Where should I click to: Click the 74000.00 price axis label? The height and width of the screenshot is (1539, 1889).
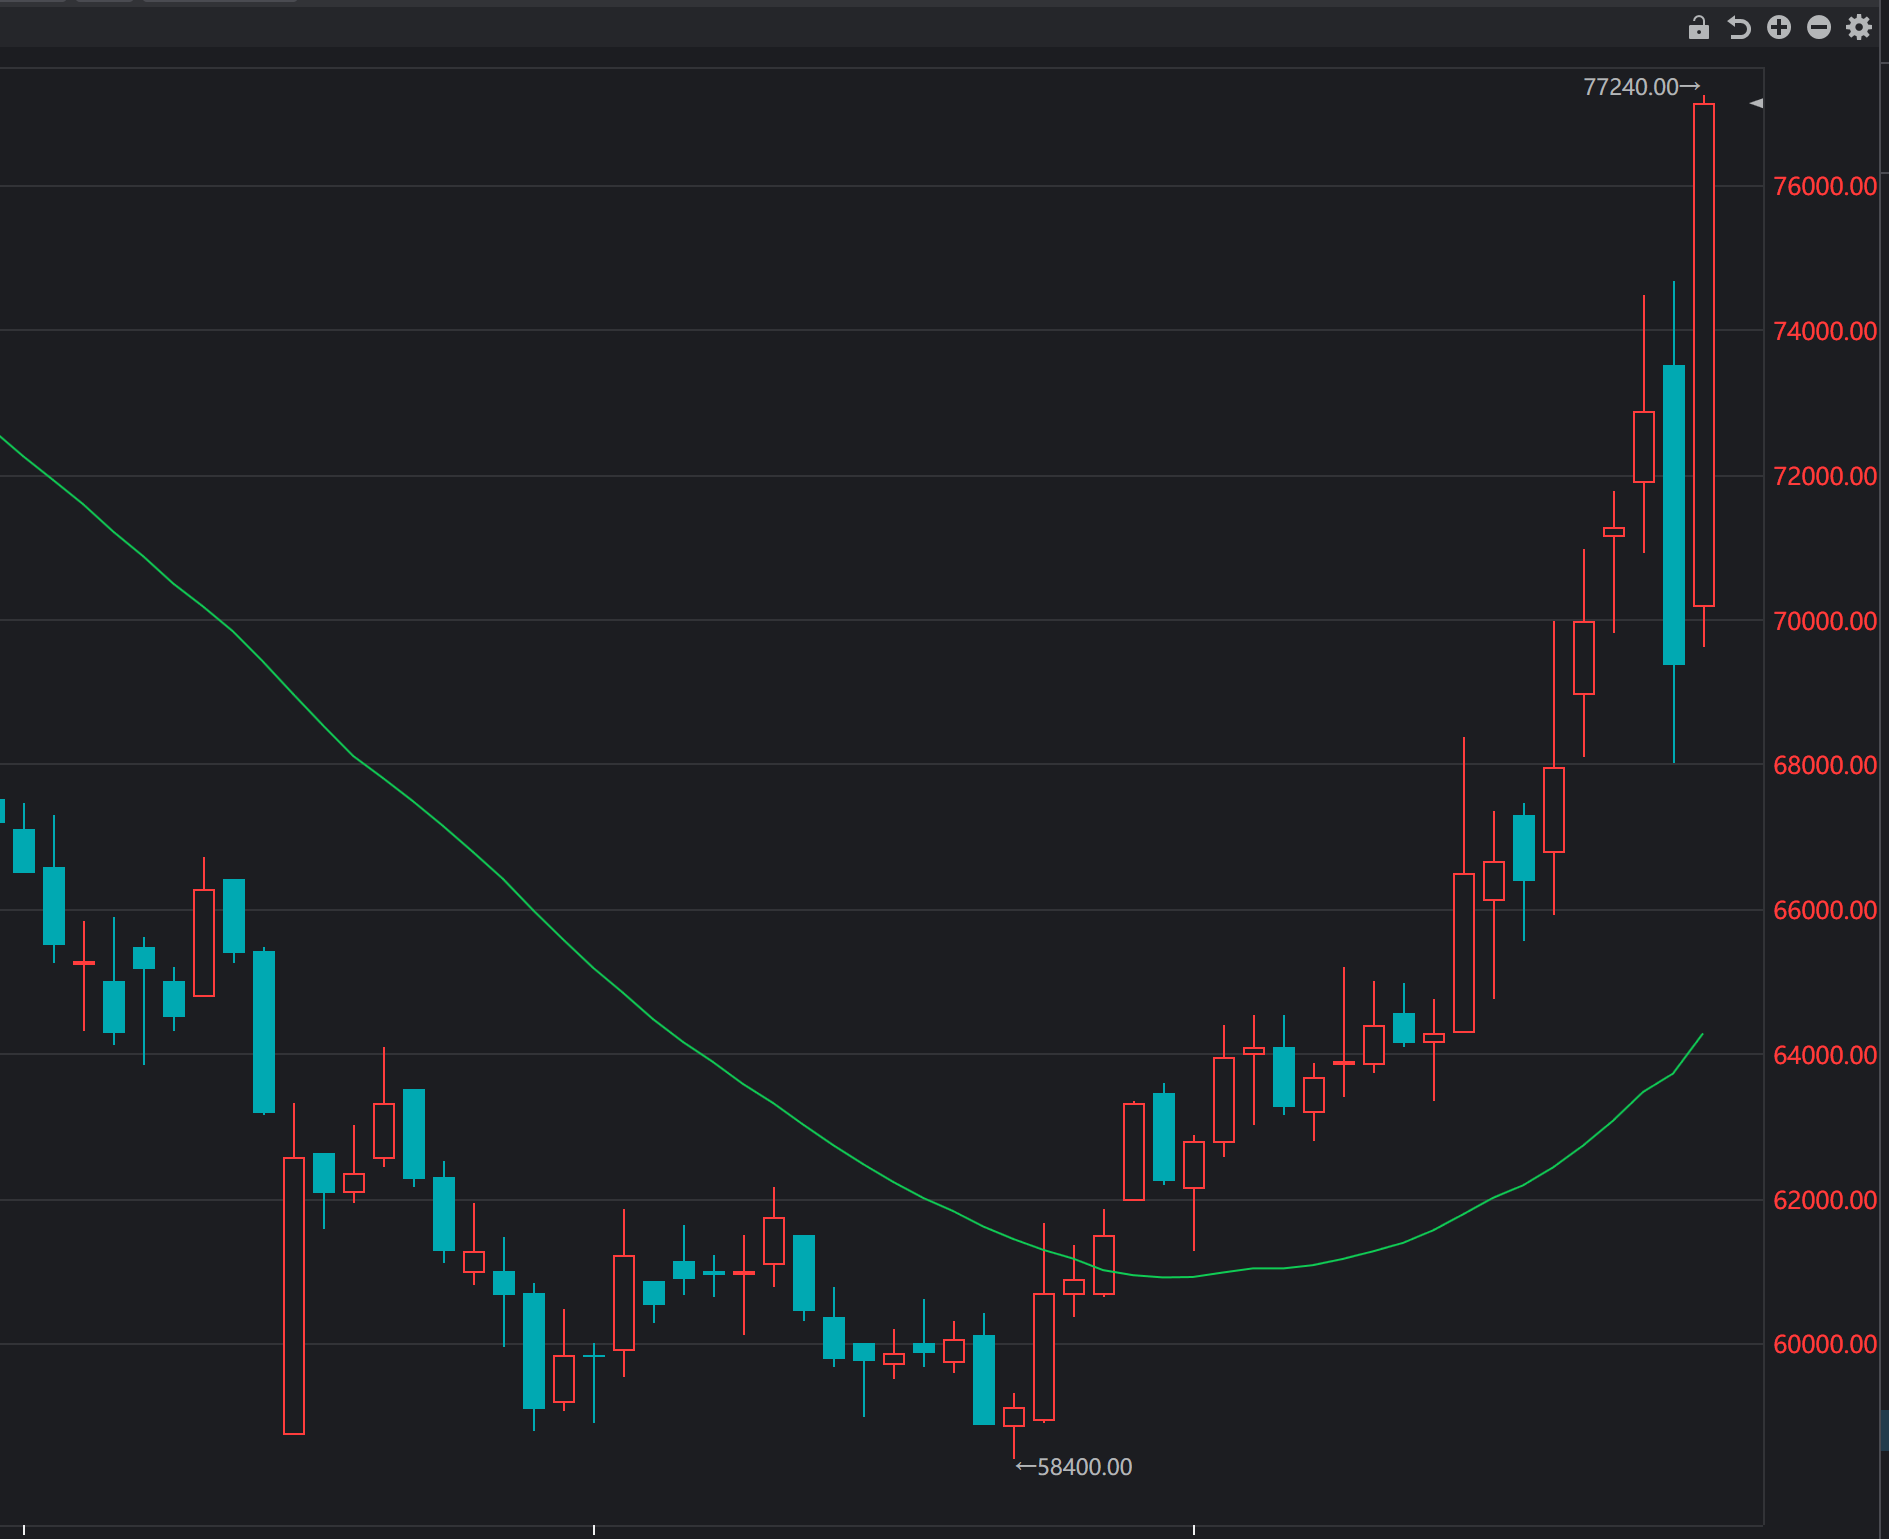tap(1825, 331)
